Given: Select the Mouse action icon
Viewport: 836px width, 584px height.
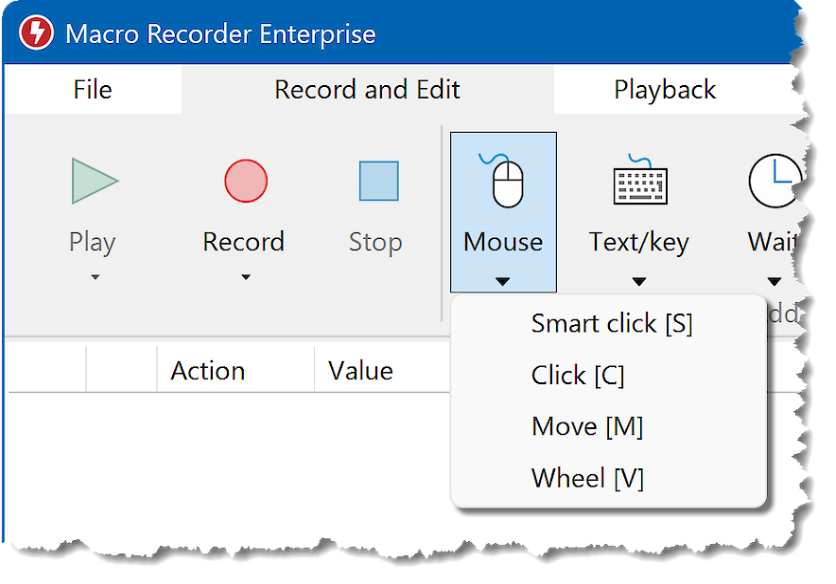Looking at the screenshot, I should [x=502, y=180].
